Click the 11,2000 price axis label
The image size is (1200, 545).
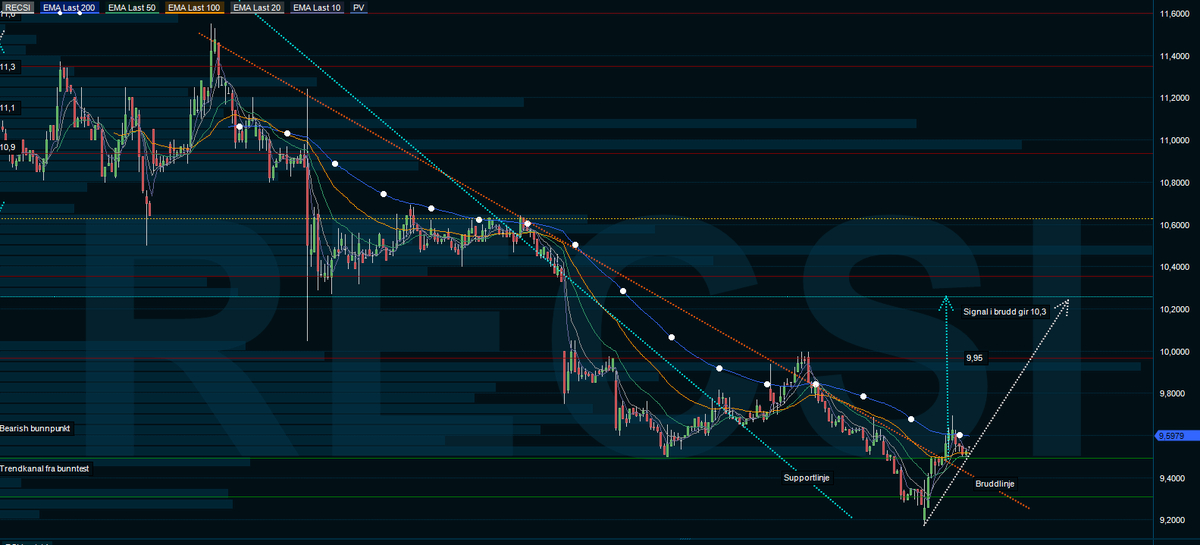click(1176, 99)
